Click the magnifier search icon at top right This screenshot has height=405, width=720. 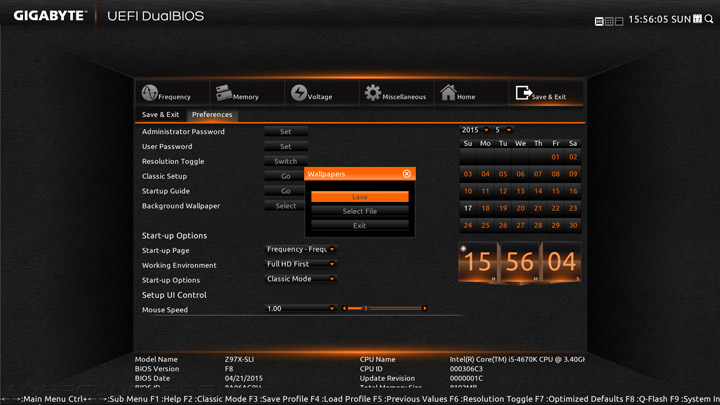709,19
